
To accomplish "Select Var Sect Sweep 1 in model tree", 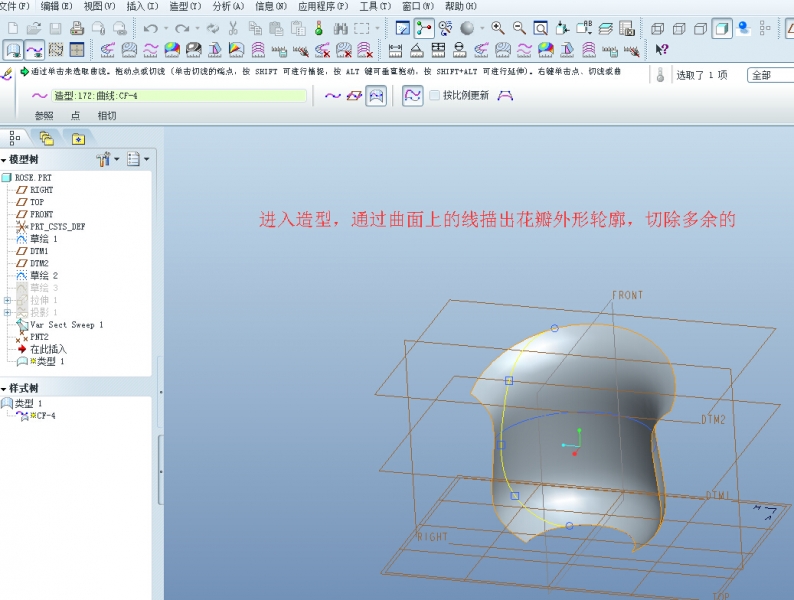I will pos(66,325).
